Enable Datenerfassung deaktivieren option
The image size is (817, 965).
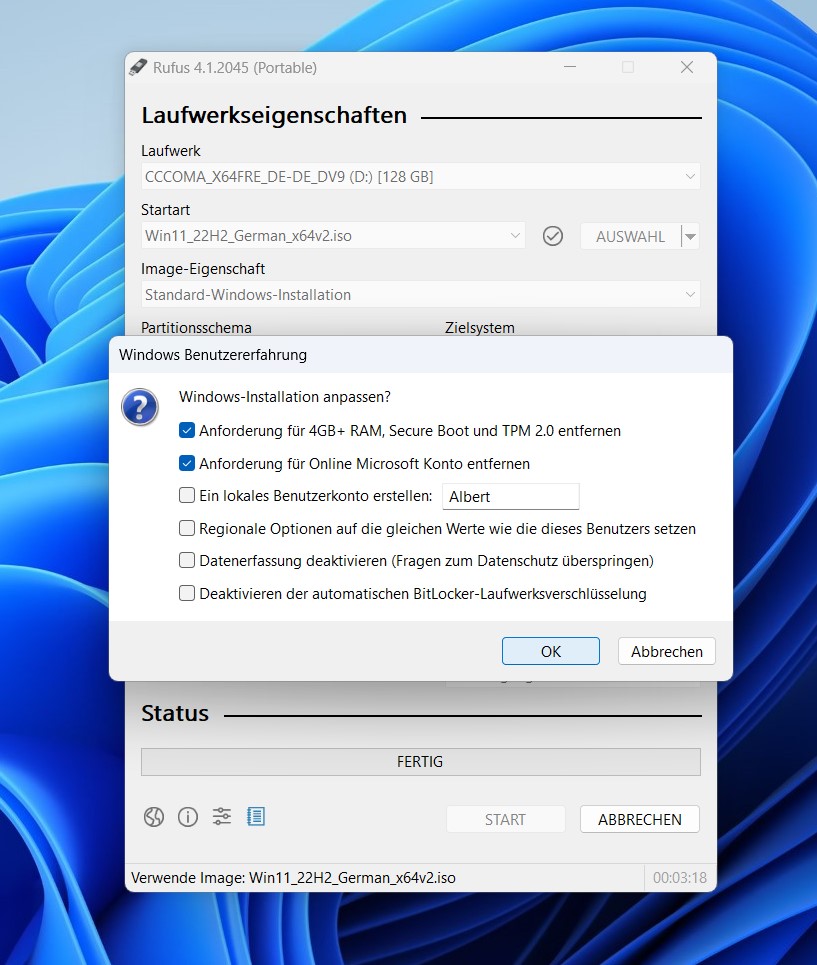(187, 560)
